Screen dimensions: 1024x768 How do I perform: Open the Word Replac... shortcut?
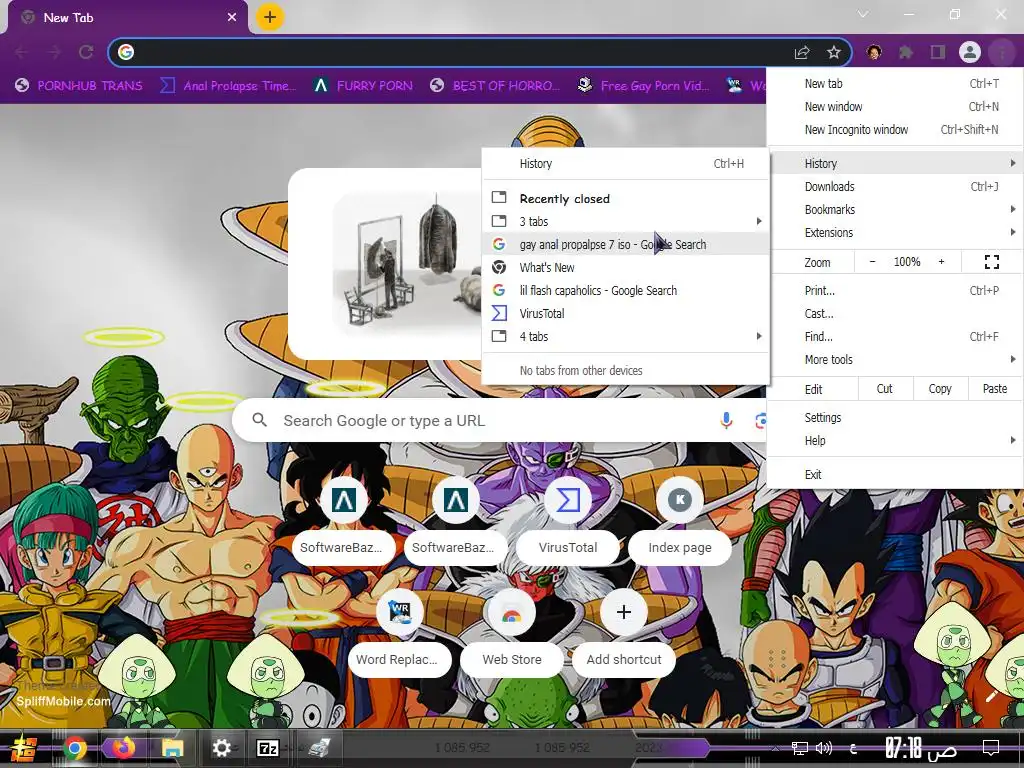tap(400, 634)
